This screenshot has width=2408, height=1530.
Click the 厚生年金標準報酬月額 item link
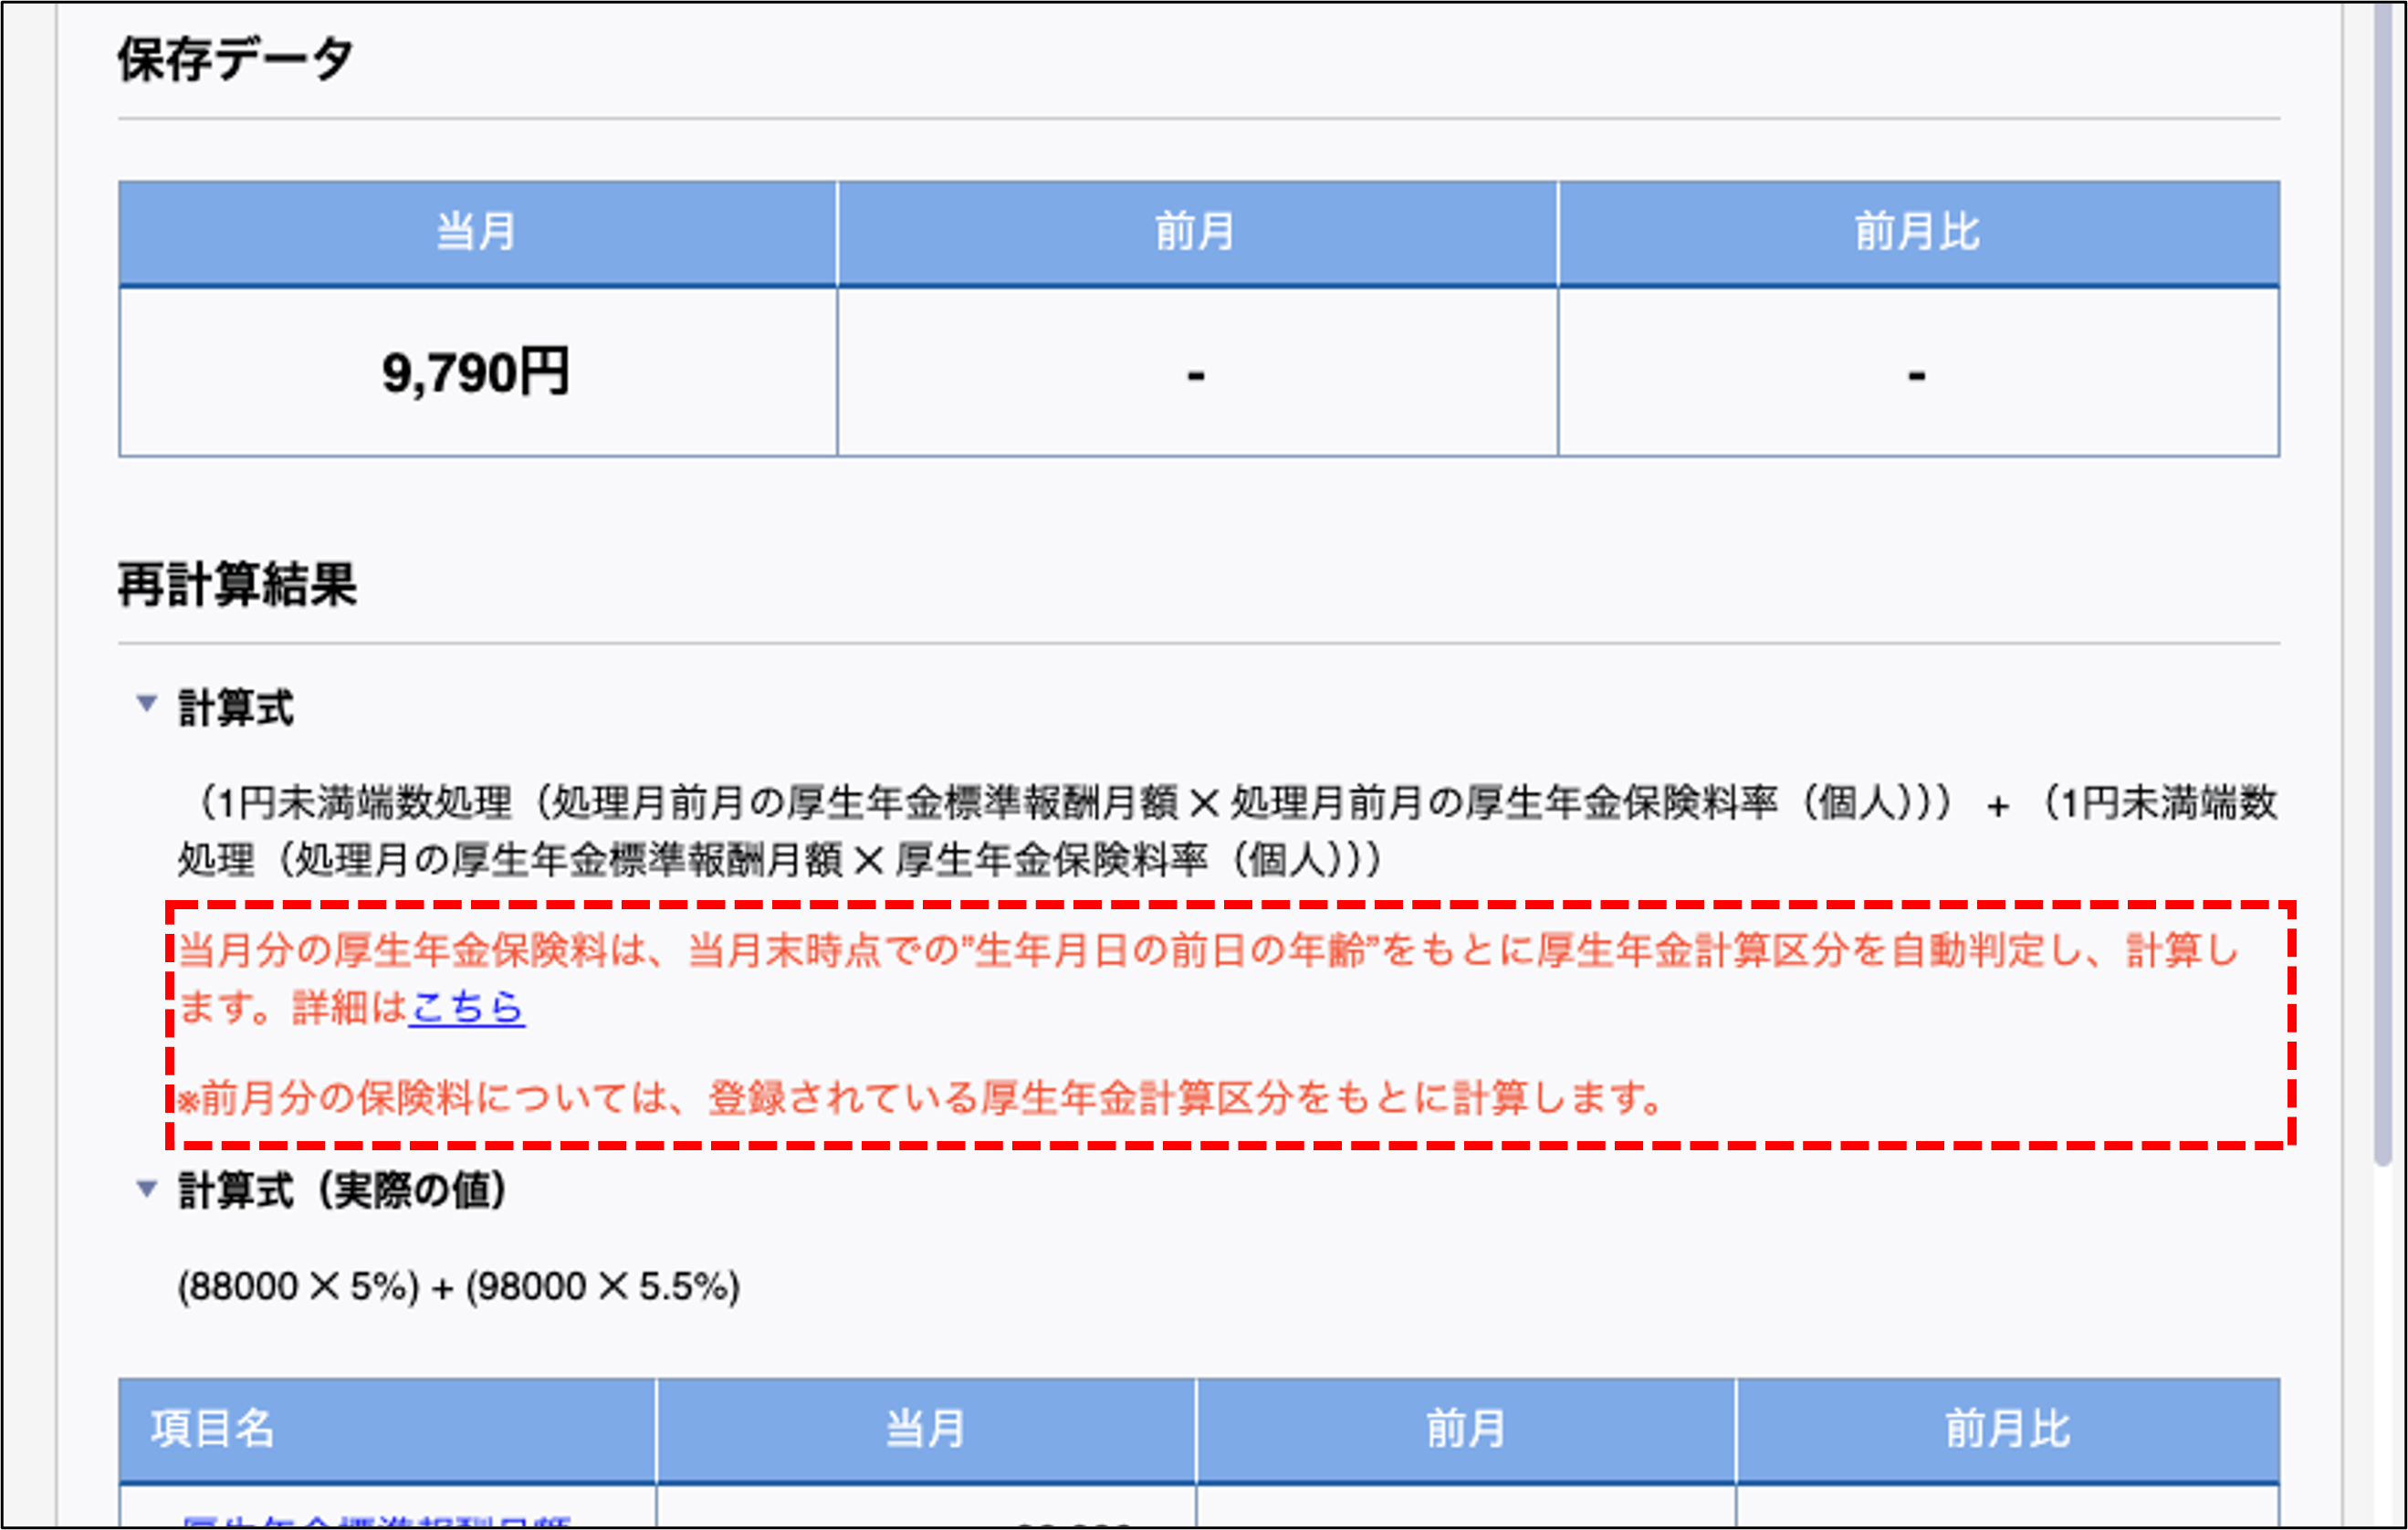pyautogui.click(x=380, y=1522)
